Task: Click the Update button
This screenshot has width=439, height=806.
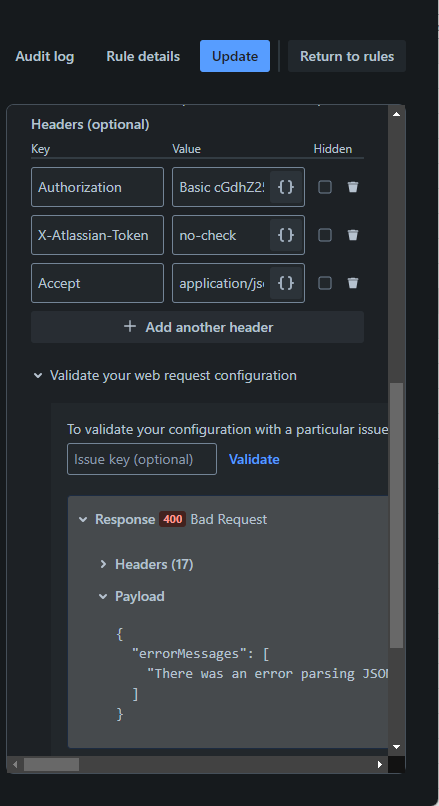Action: tap(235, 56)
